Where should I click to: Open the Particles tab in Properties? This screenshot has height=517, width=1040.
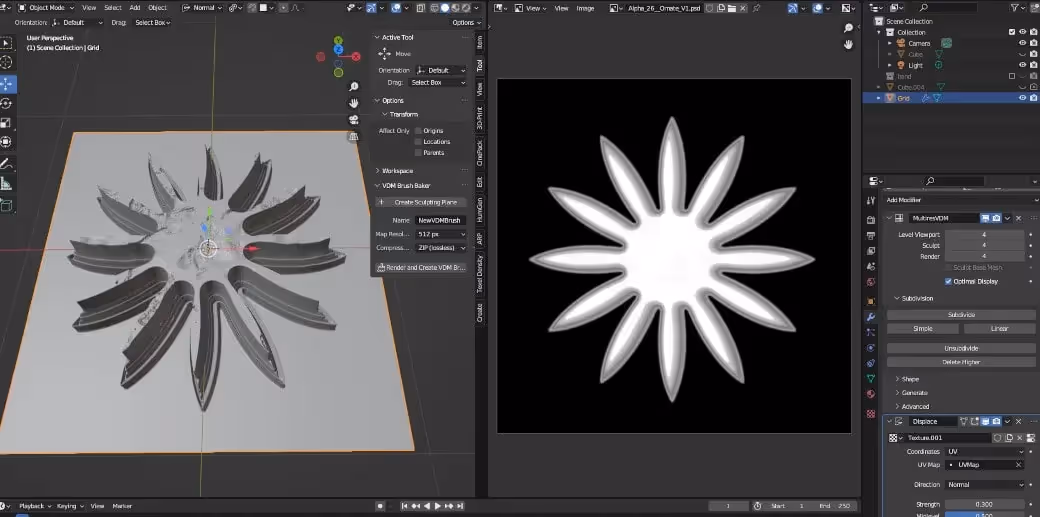[871, 332]
